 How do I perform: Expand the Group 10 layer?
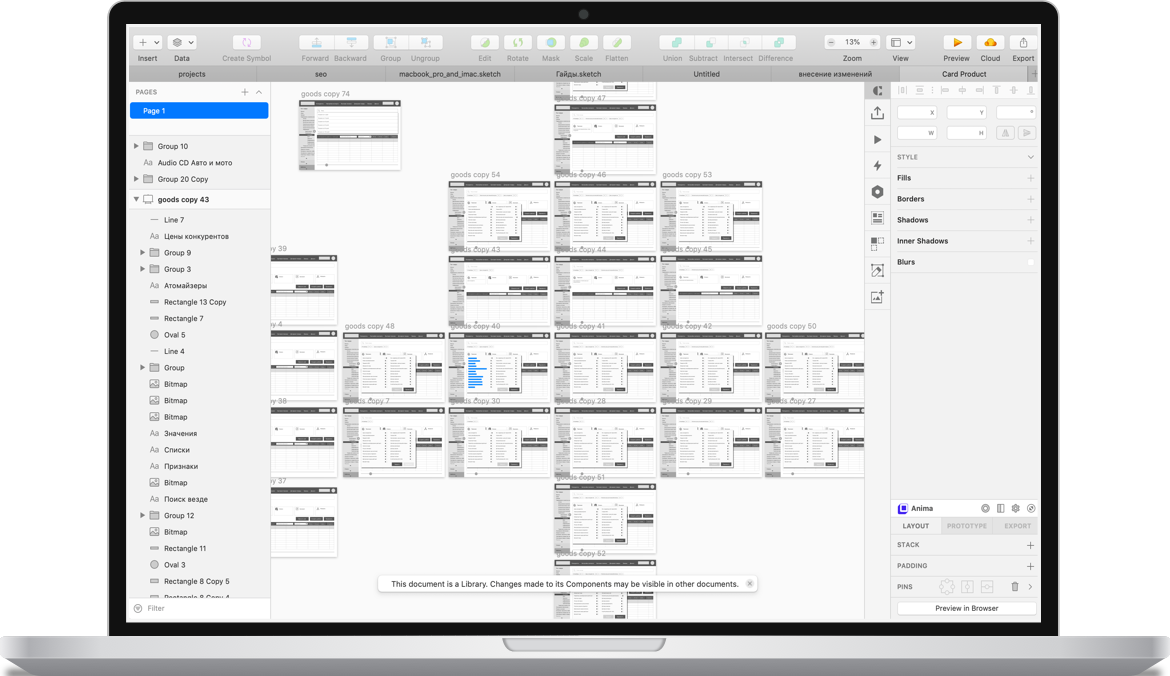coord(136,146)
